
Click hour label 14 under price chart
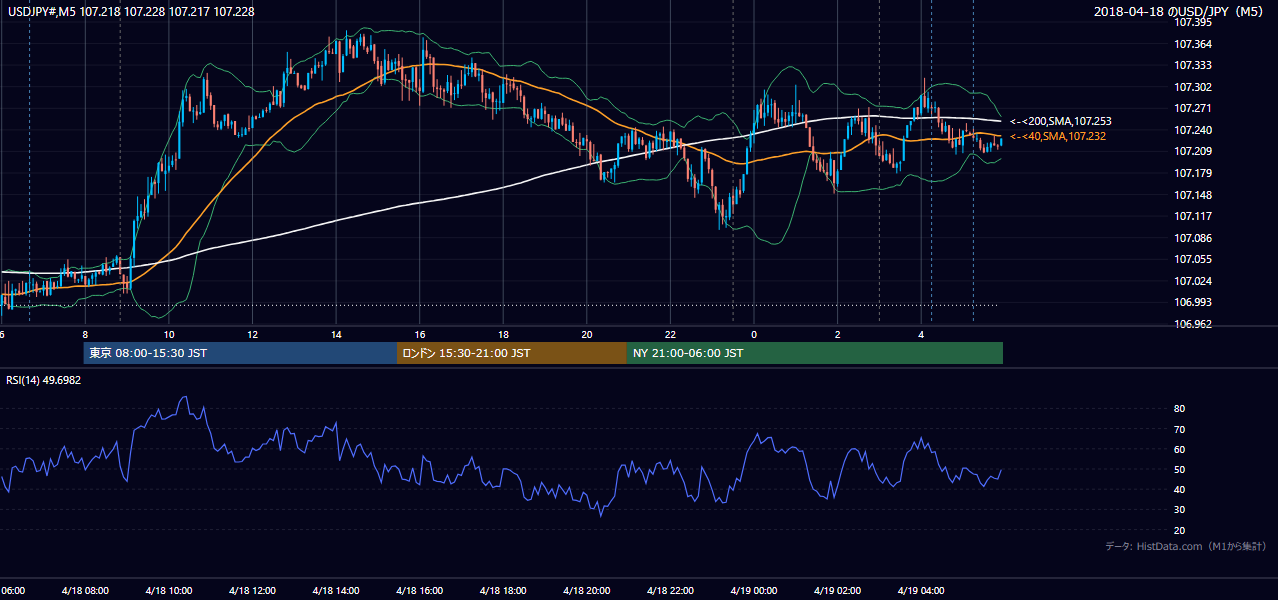point(337,335)
